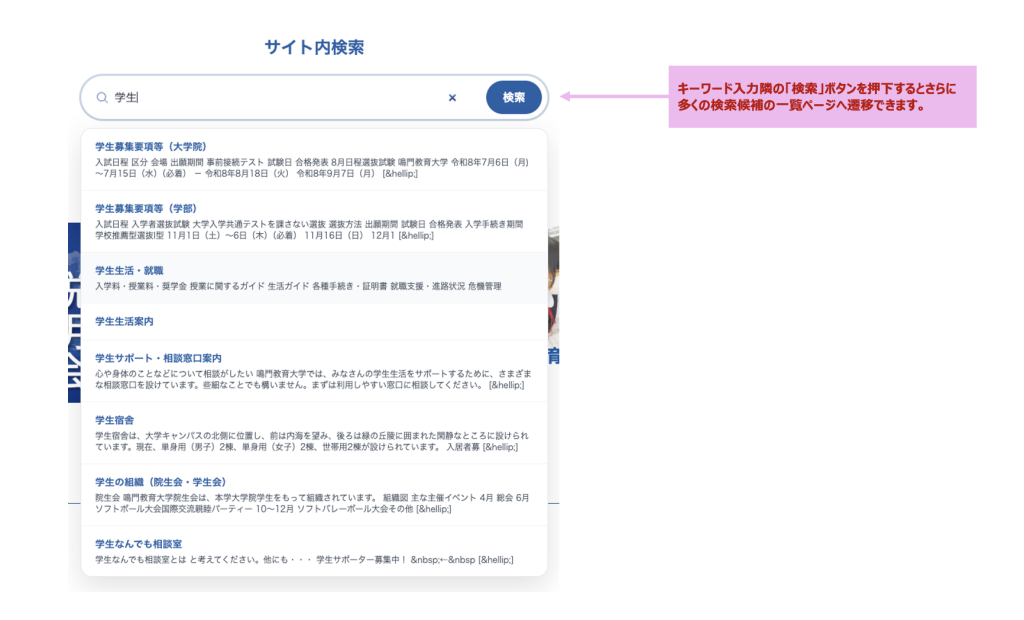Open the 学生募集要項等（学部） result
The height and width of the screenshot is (620, 1024).
tap(145, 208)
